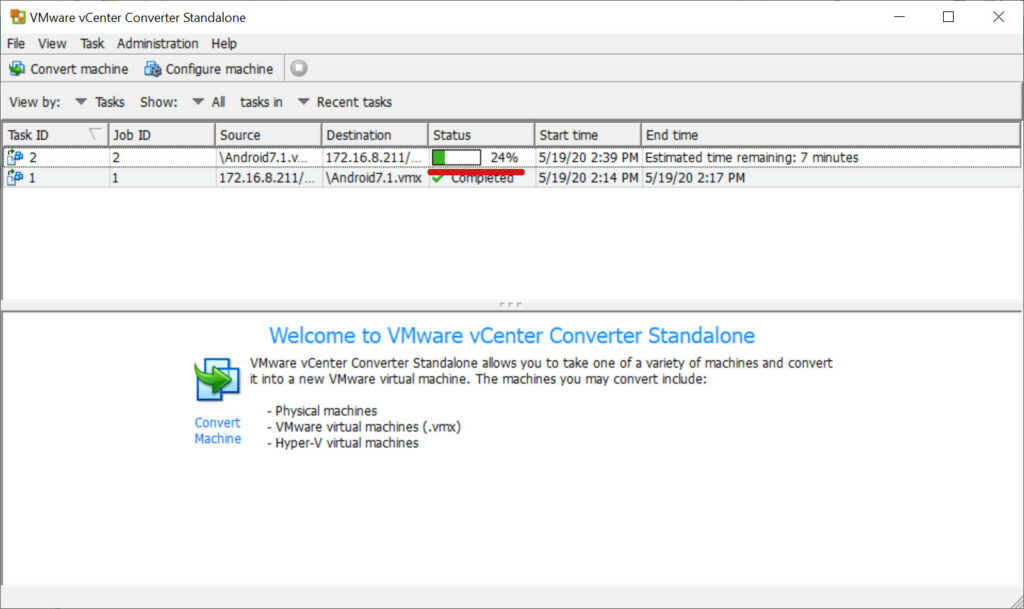
Task: Sort by Job ID column header
Action: pos(161,135)
